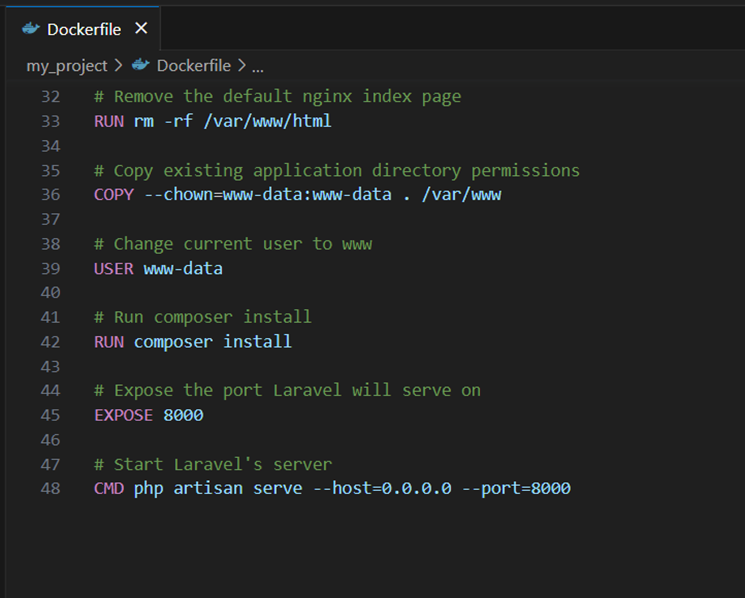The height and width of the screenshot is (598, 745).
Task: Close the Dockerfile editor tab
Action: coord(141,28)
